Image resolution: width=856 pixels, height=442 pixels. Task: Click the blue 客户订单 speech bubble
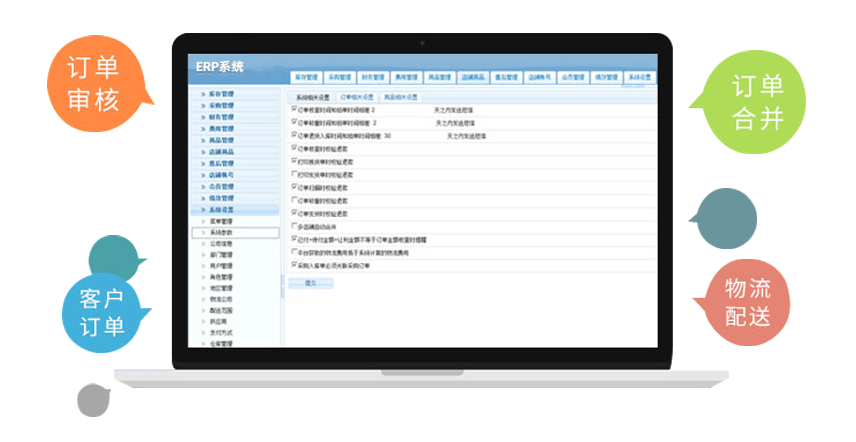pyautogui.click(x=100, y=313)
